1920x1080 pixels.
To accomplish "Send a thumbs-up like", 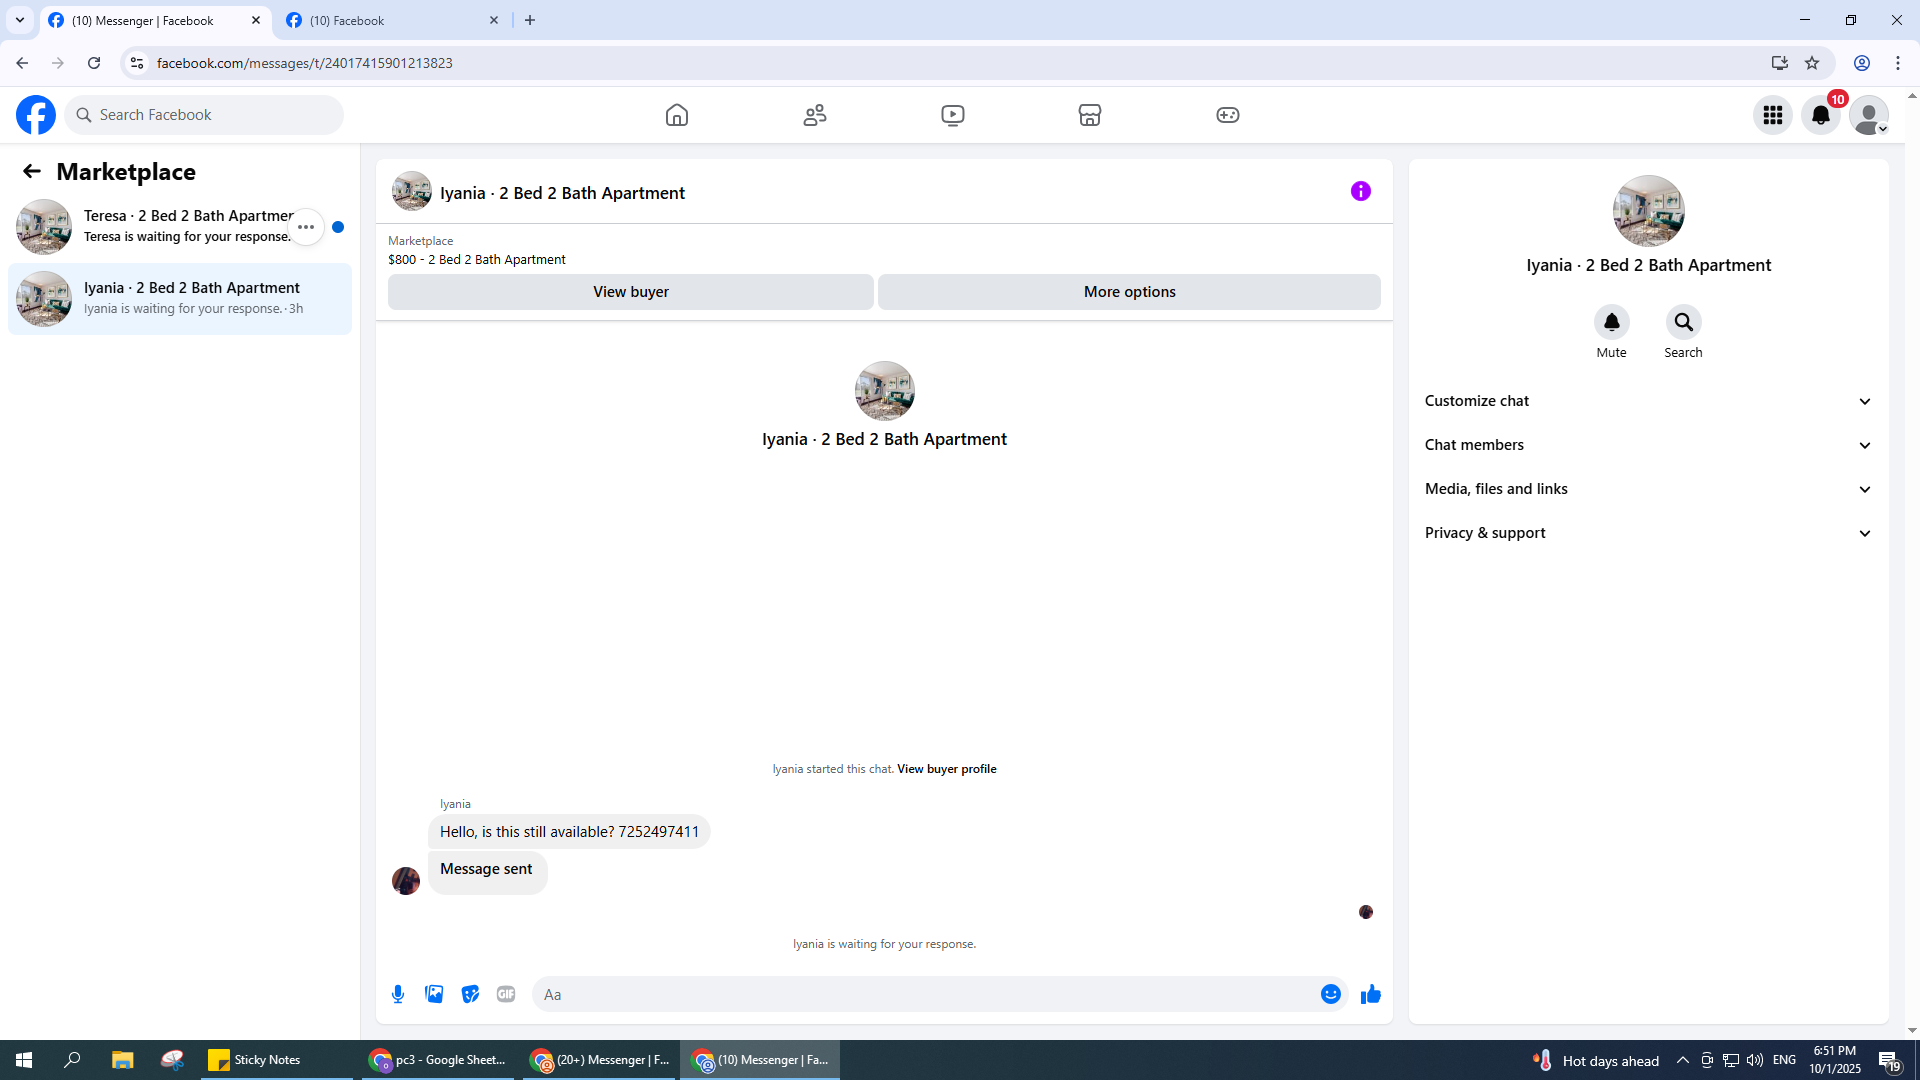I will coord(1371,994).
